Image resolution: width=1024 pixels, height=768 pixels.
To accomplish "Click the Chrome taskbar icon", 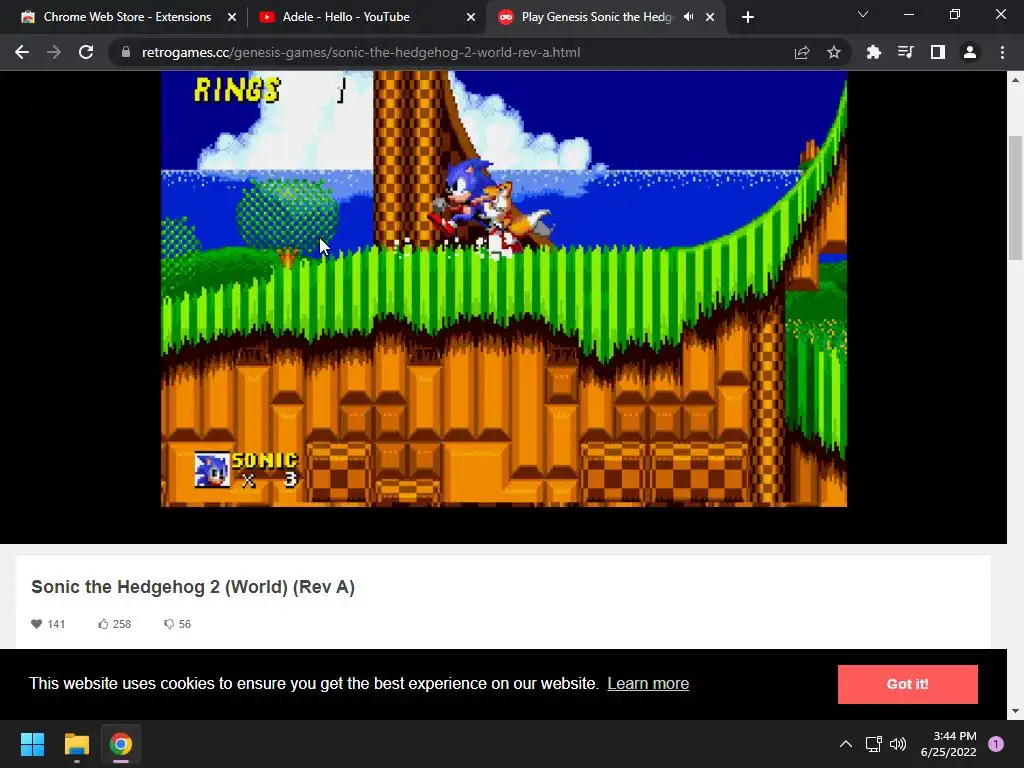I will click(x=120, y=744).
